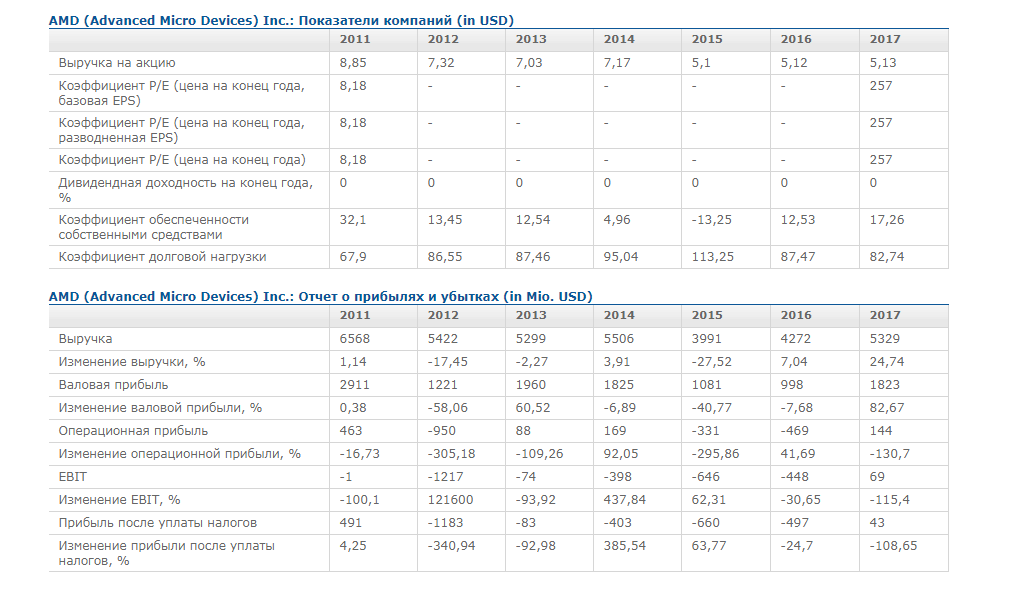1024x590 pixels.
Task: Select the 'Валовая прибыль' row label
Action: pyautogui.click(x=113, y=385)
